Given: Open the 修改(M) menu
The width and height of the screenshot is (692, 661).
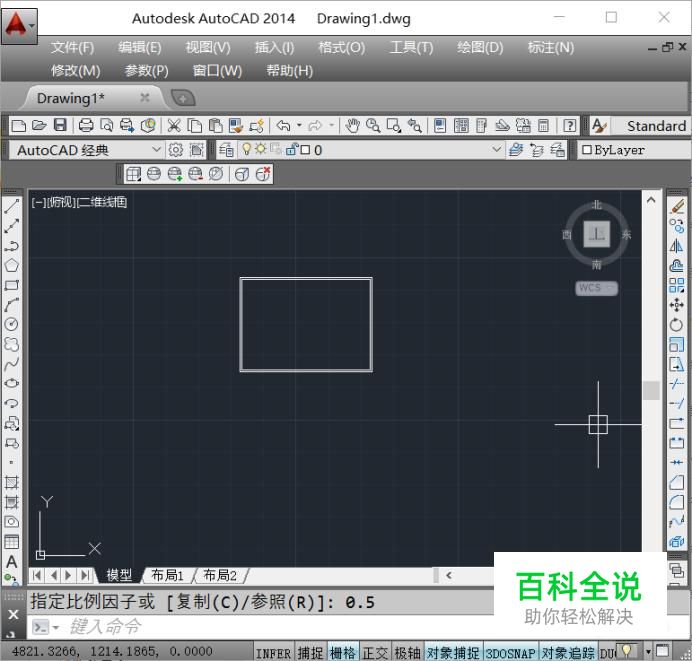Looking at the screenshot, I should click(75, 71).
